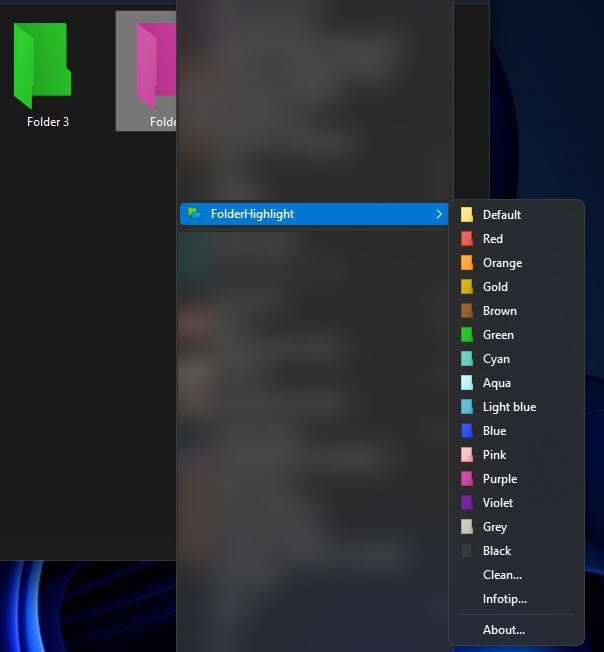Choose the Gold menu entry
The image size is (604, 652).
point(517,286)
